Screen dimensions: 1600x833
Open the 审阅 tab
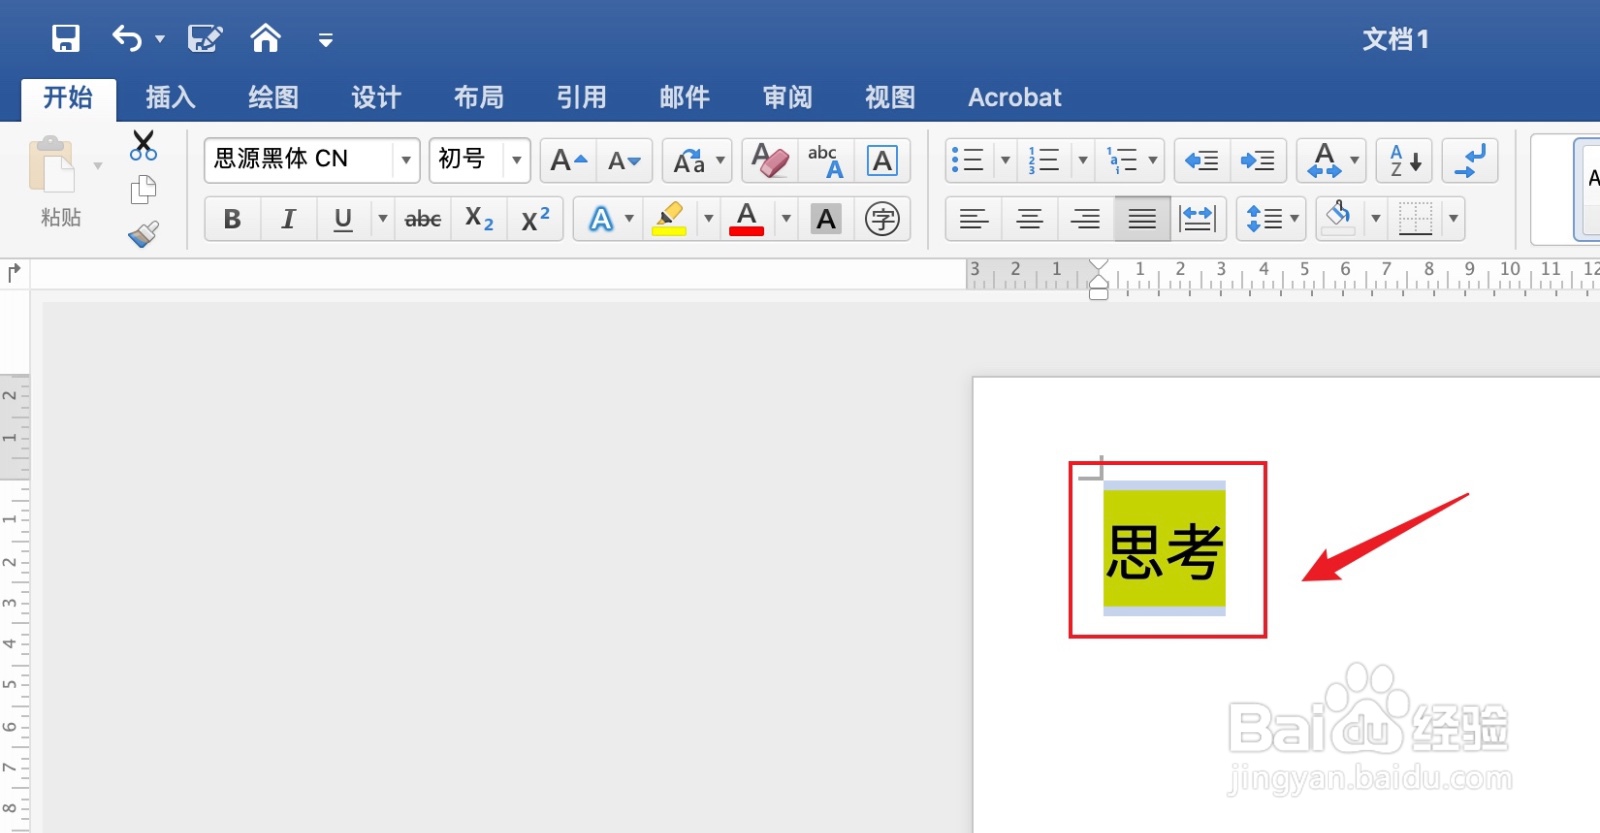point(788,97)
